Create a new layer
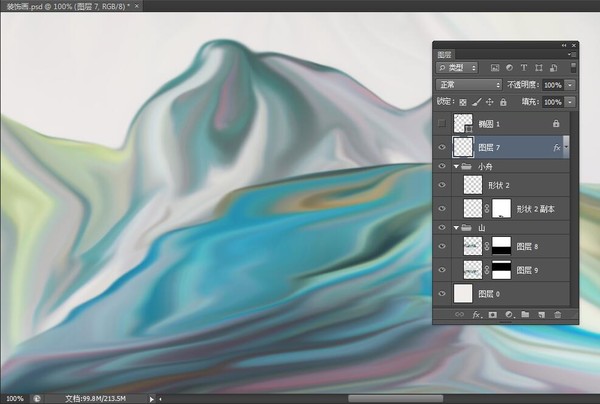 (x=541, y=314)
